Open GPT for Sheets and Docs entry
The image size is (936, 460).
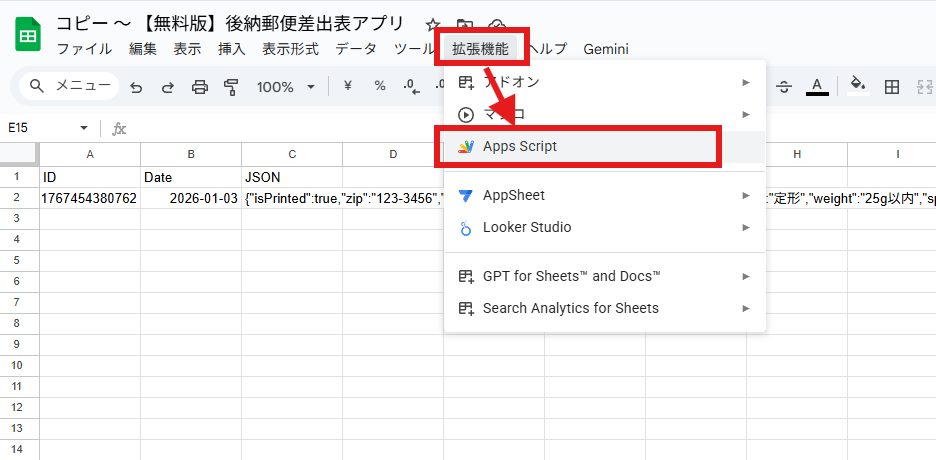click(x=571, y=276)
